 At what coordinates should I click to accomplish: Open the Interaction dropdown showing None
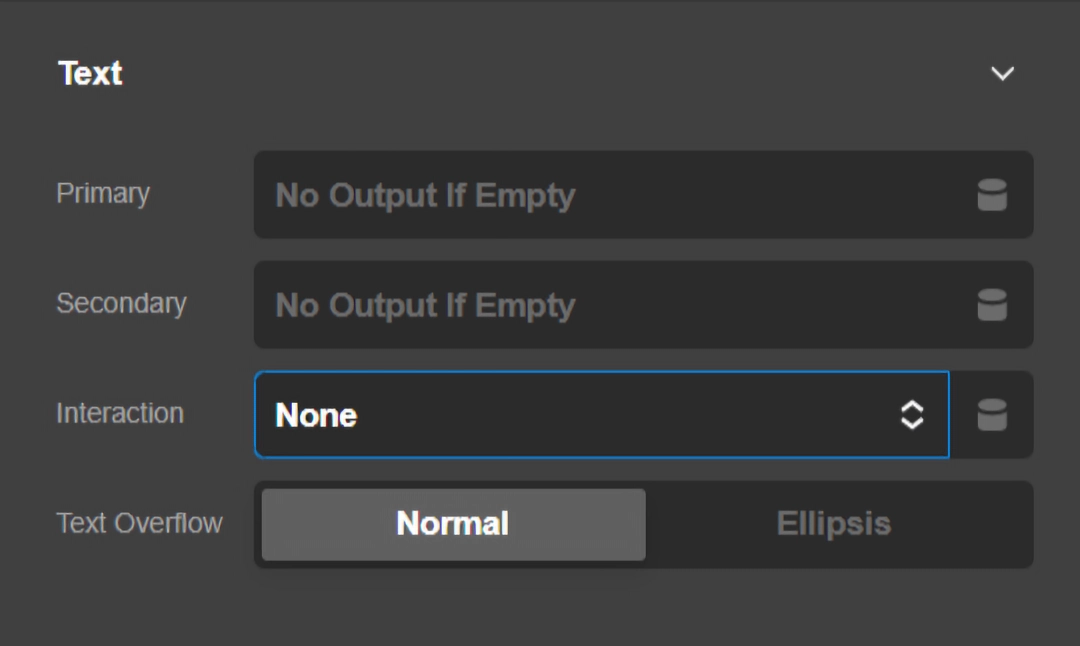click(601, 415)
